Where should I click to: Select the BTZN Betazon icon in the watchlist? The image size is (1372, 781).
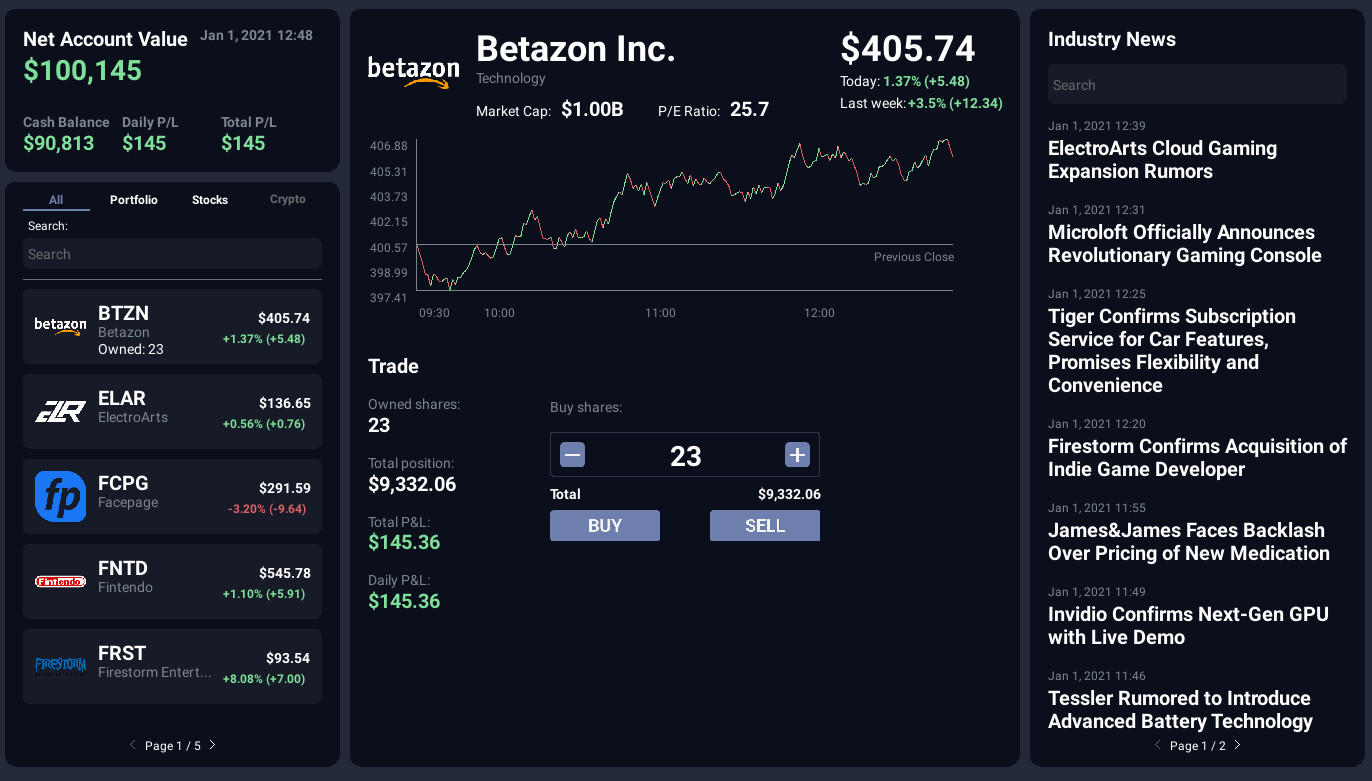59,324
